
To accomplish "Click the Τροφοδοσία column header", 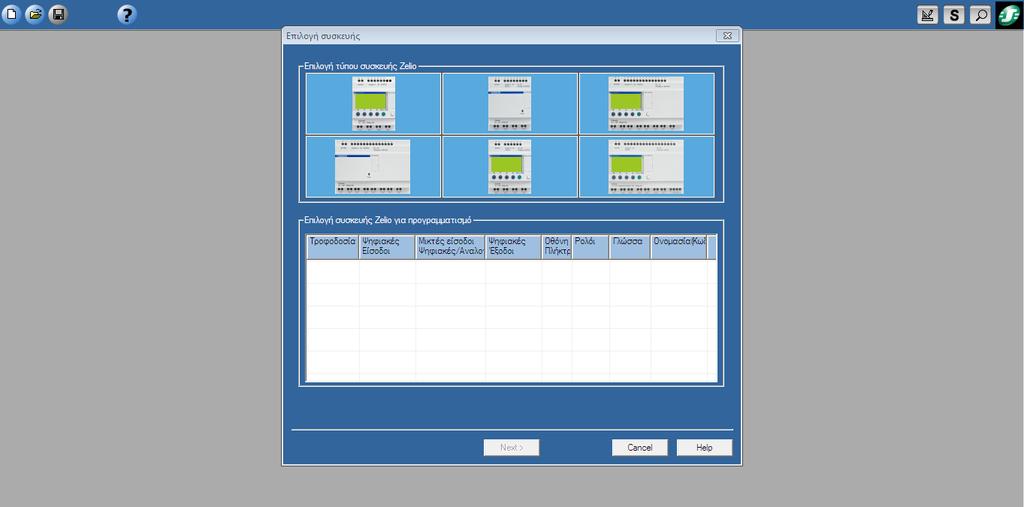I will click(x=333, y=247).
